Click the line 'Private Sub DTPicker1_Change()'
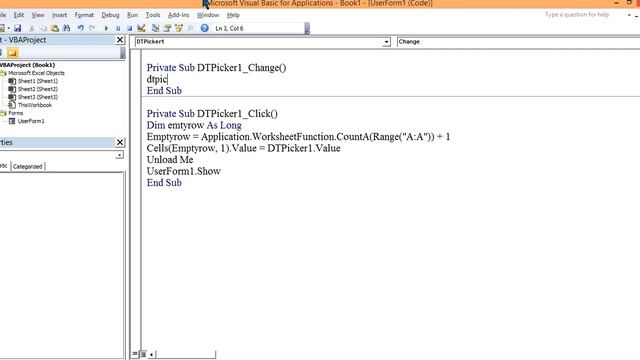 [x=216, y=68]
